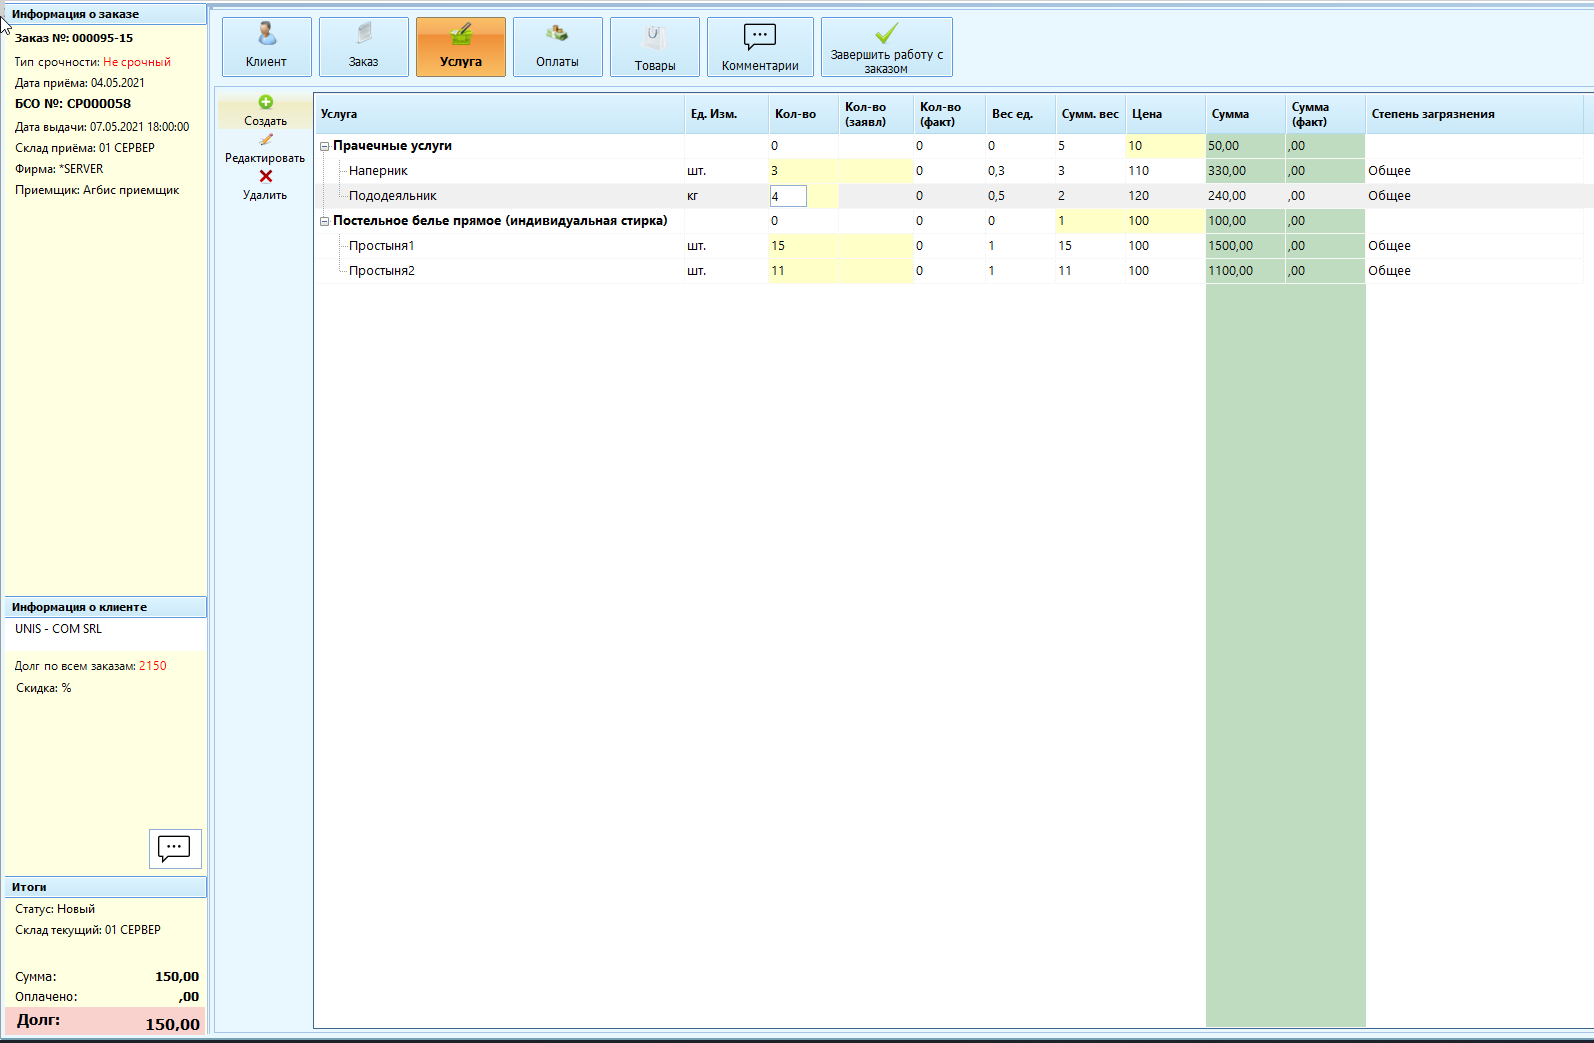Viewport: 1594px width, 1043px height.
Task: Click the Сумм. вес column header
Action: pos(1090,114)
